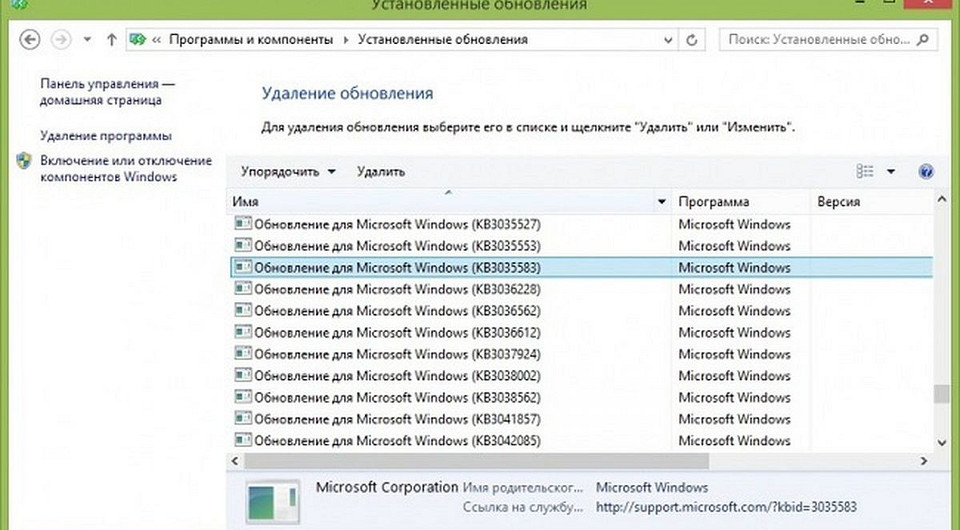
Task: Click the vertical scrollbar down arrow
Action: tap(942, 442)
